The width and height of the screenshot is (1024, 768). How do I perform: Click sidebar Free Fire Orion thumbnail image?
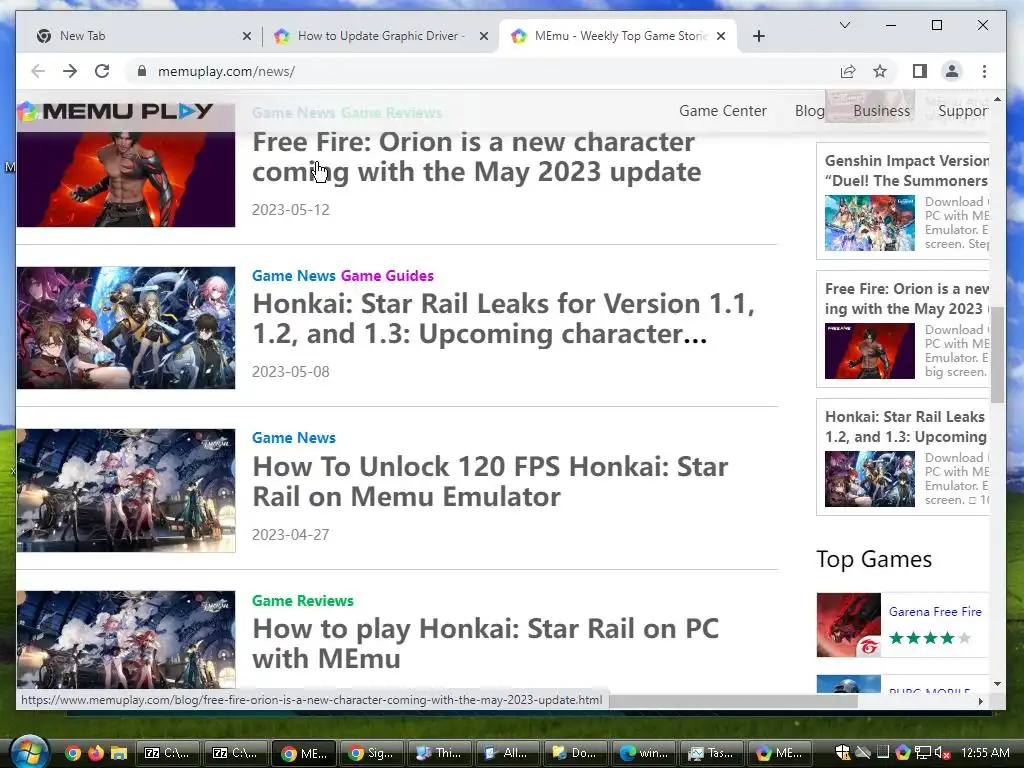[x=869, y=351]
